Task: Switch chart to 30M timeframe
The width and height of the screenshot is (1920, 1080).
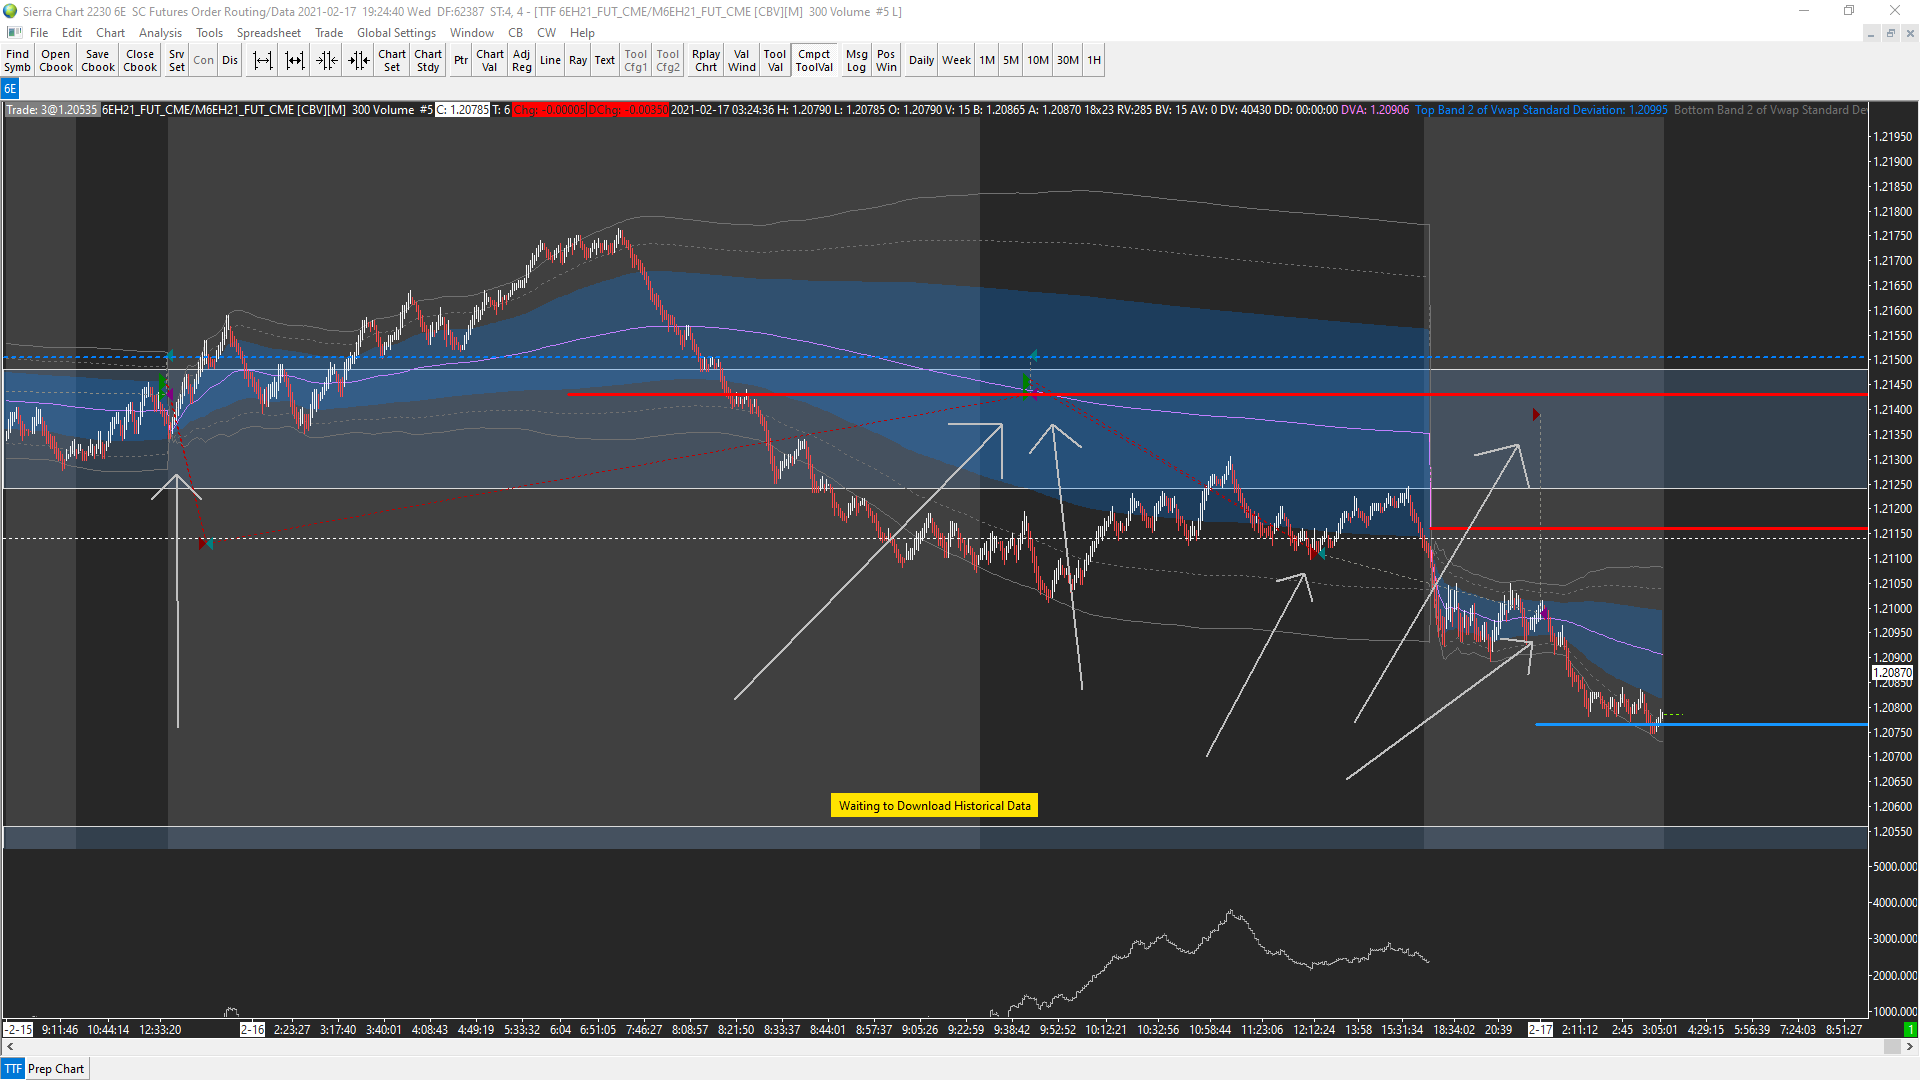Action: 1068,61
